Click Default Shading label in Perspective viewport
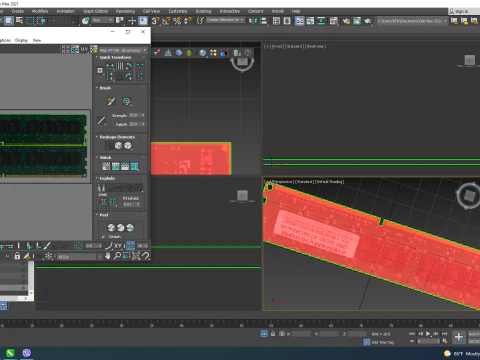480x360 pixels. click(x=329, y=182)
